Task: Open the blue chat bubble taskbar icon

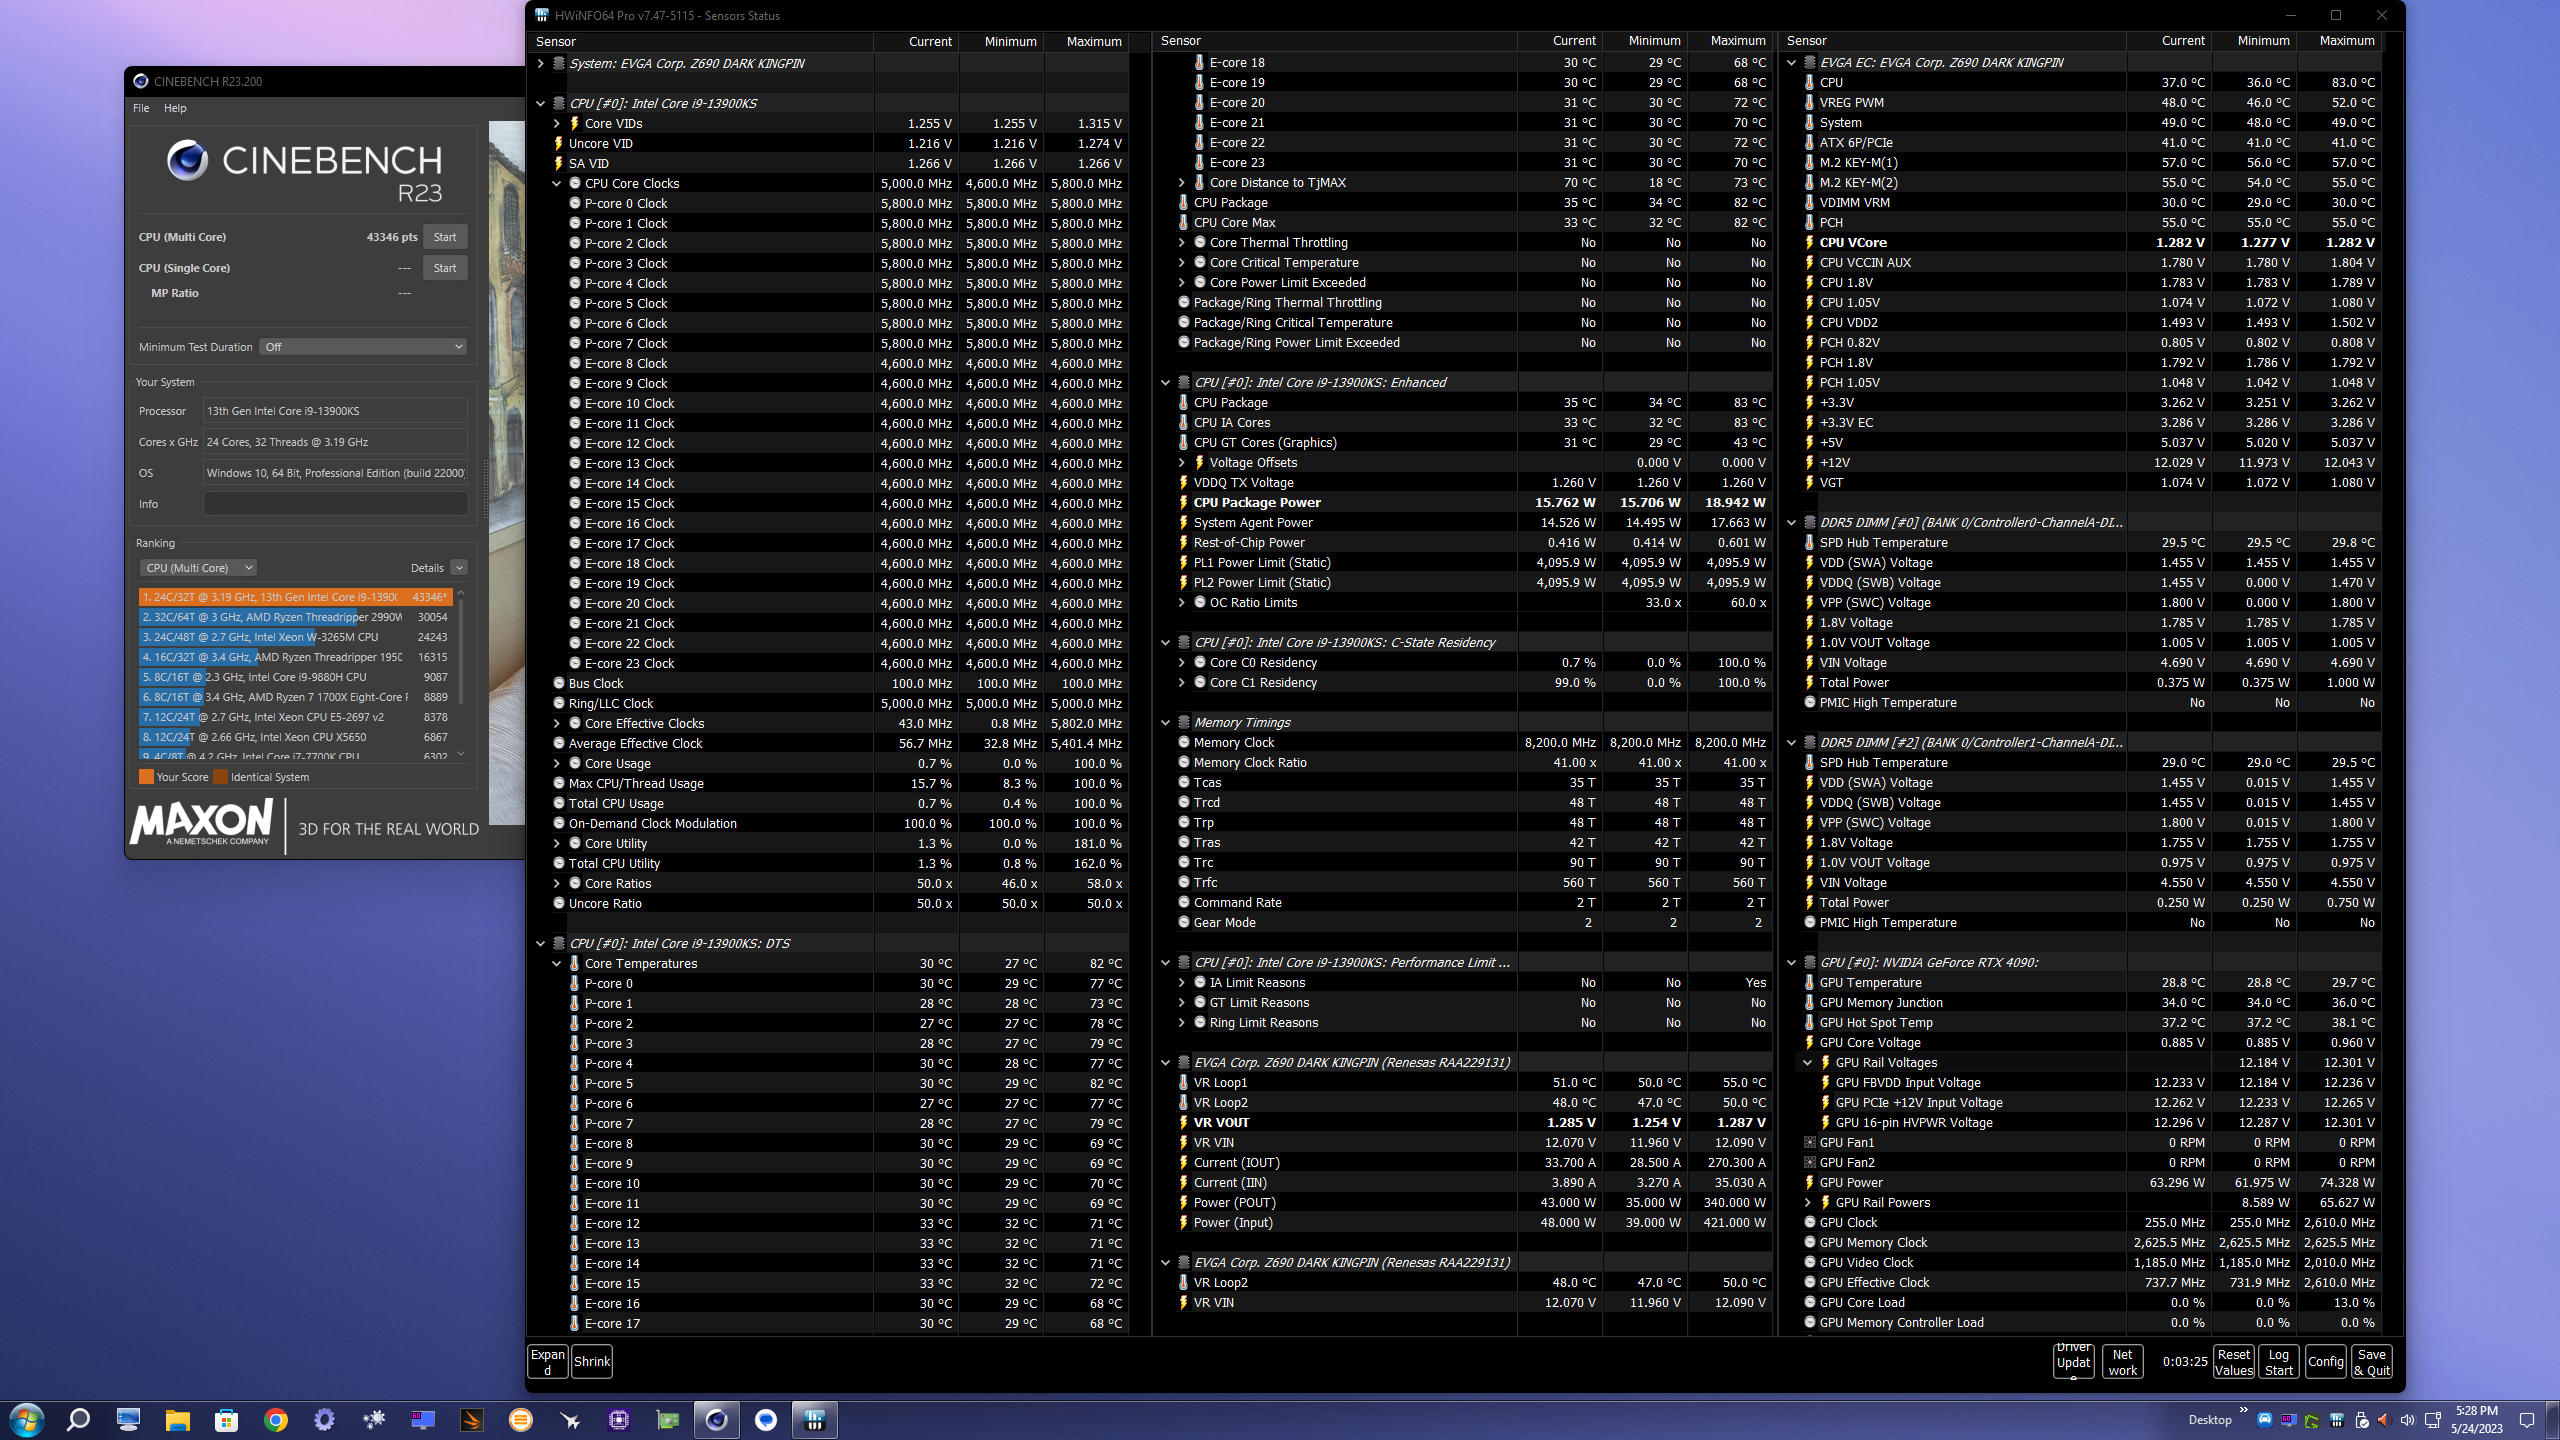Action: click(766, 1419)
